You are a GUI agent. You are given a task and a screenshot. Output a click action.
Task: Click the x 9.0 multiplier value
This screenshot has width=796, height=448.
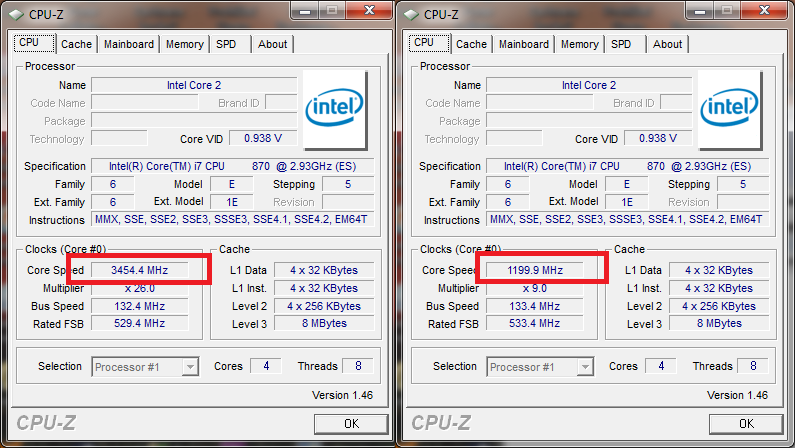click(535, 288)
